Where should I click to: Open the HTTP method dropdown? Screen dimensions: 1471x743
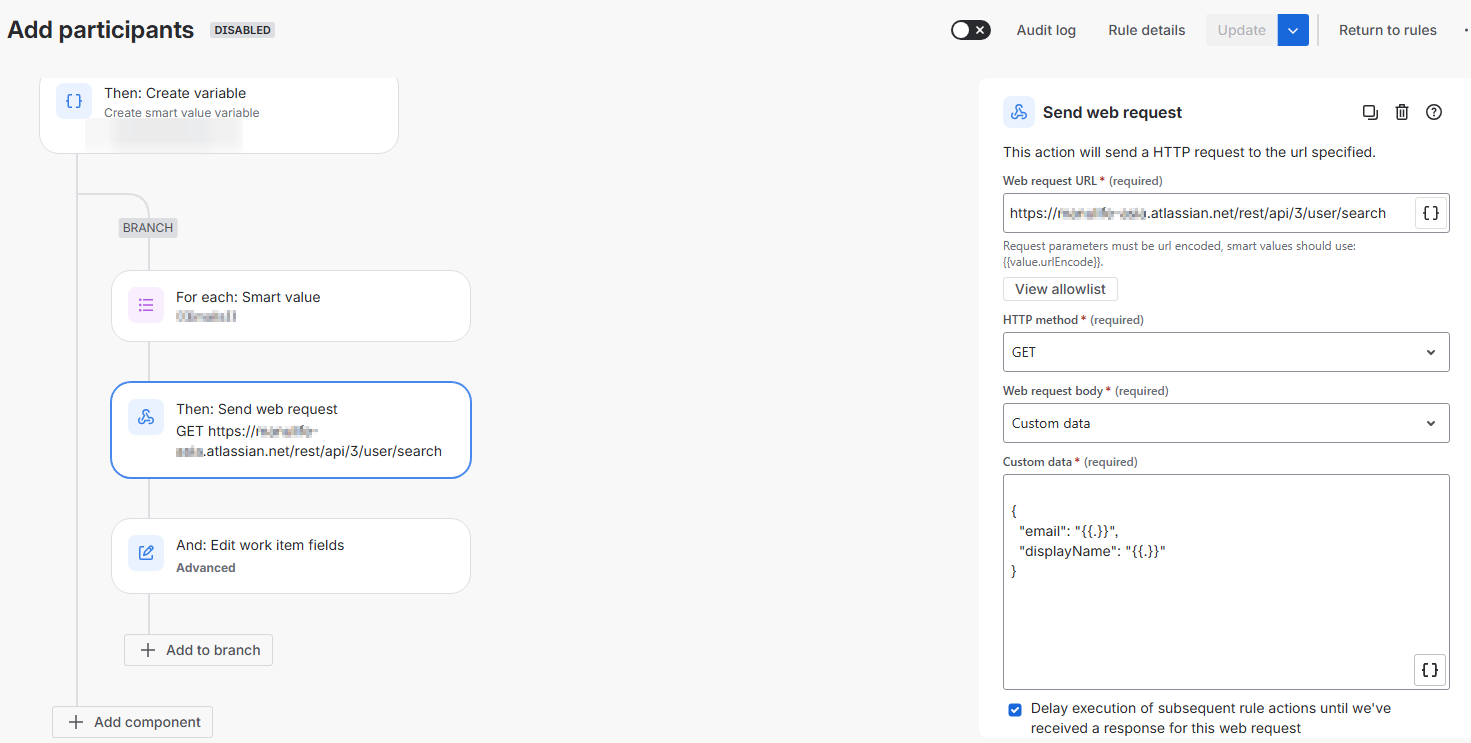(x=1226, y=352)
